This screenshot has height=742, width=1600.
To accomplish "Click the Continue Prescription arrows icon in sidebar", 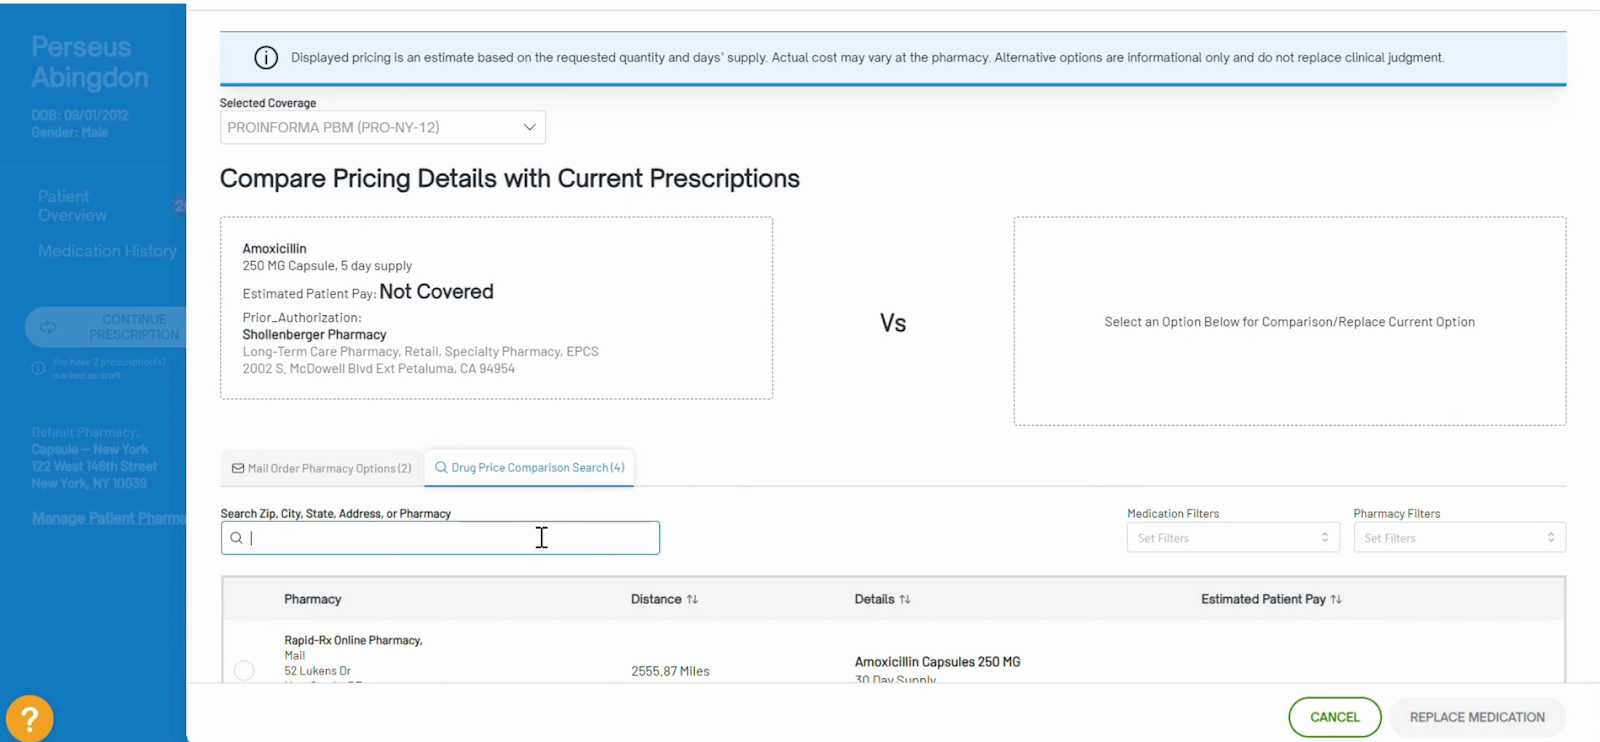I will [48, 327].
